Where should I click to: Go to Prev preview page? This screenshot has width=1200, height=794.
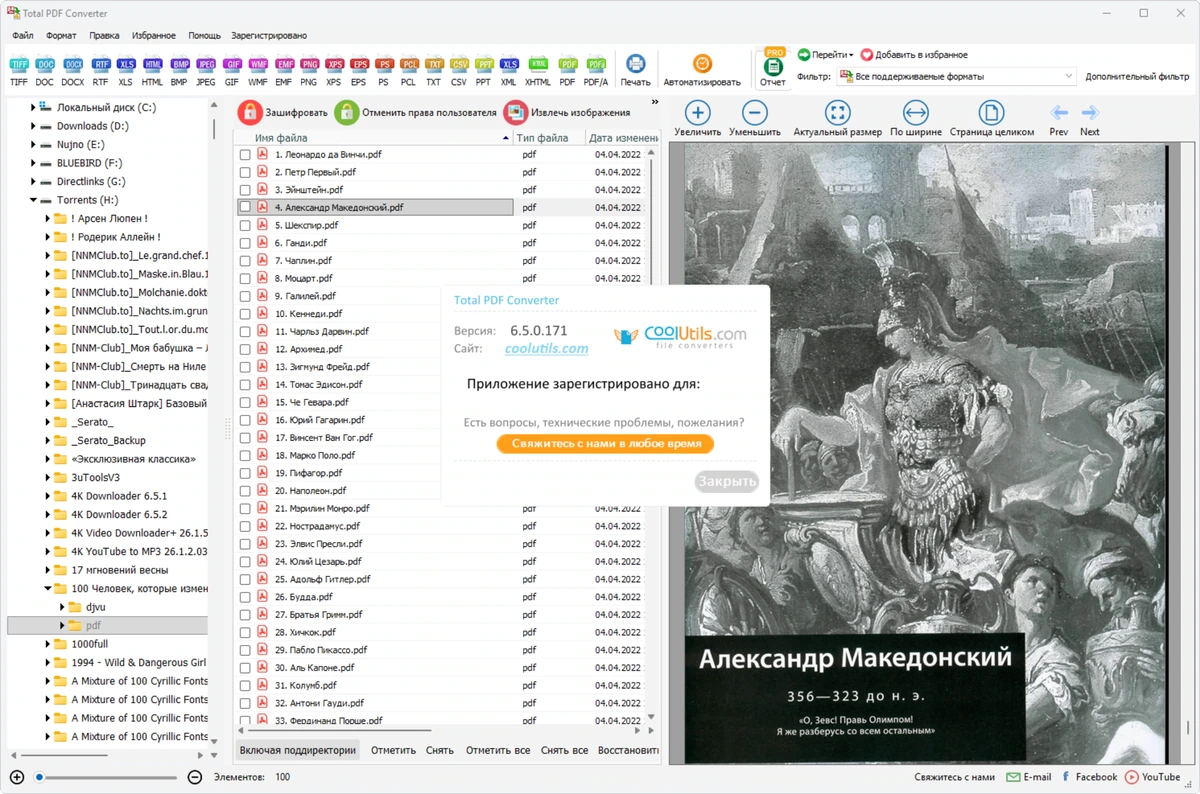1059,118
